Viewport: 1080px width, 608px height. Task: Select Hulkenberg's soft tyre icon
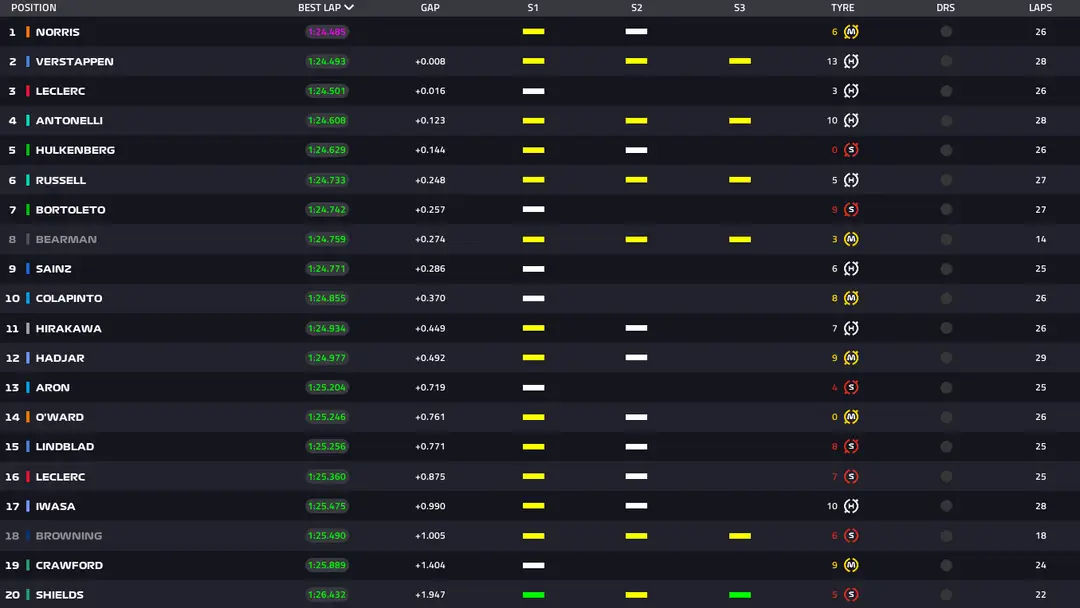click(x=851, y=150)
